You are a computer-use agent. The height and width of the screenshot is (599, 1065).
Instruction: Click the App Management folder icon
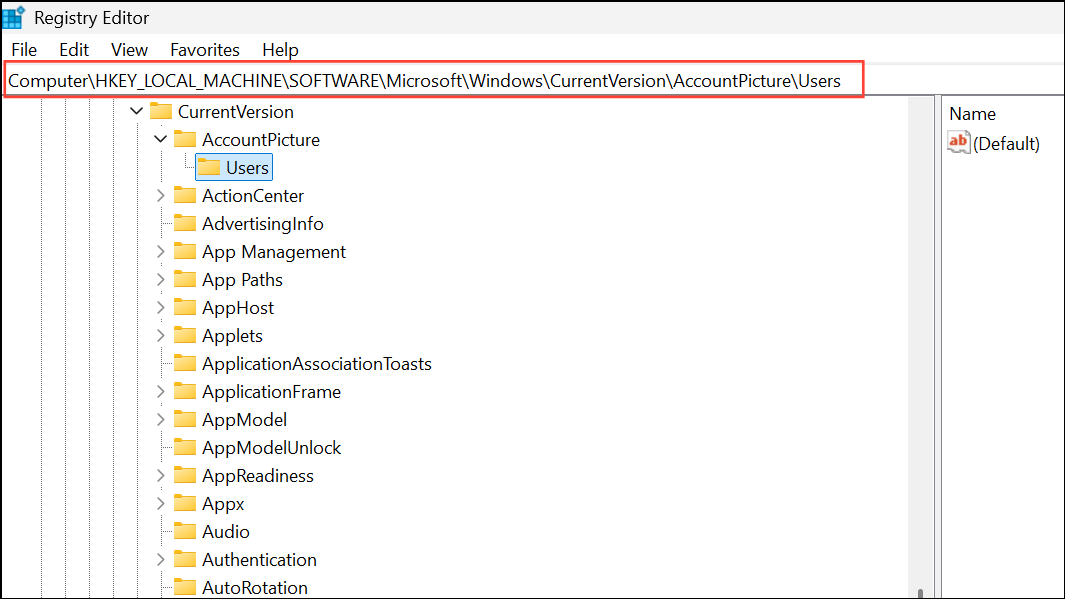[x=185, y=251]
